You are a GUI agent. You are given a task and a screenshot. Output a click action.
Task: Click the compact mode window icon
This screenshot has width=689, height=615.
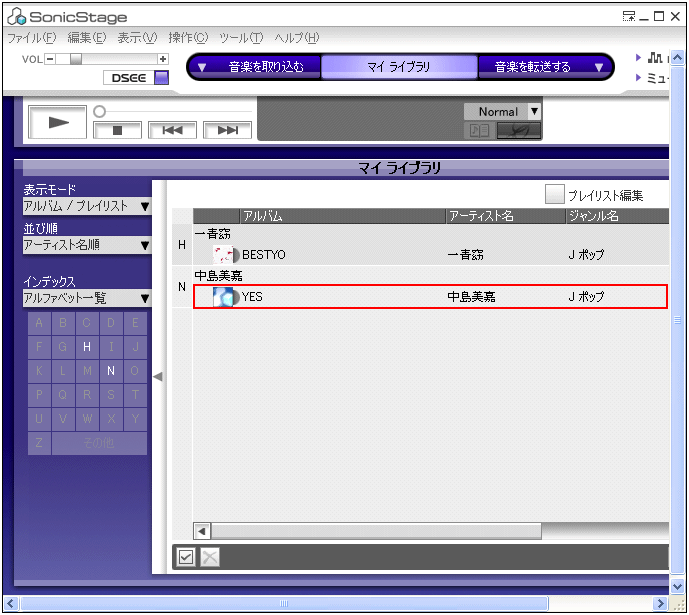pyautogui.click(x=629, y=16)
